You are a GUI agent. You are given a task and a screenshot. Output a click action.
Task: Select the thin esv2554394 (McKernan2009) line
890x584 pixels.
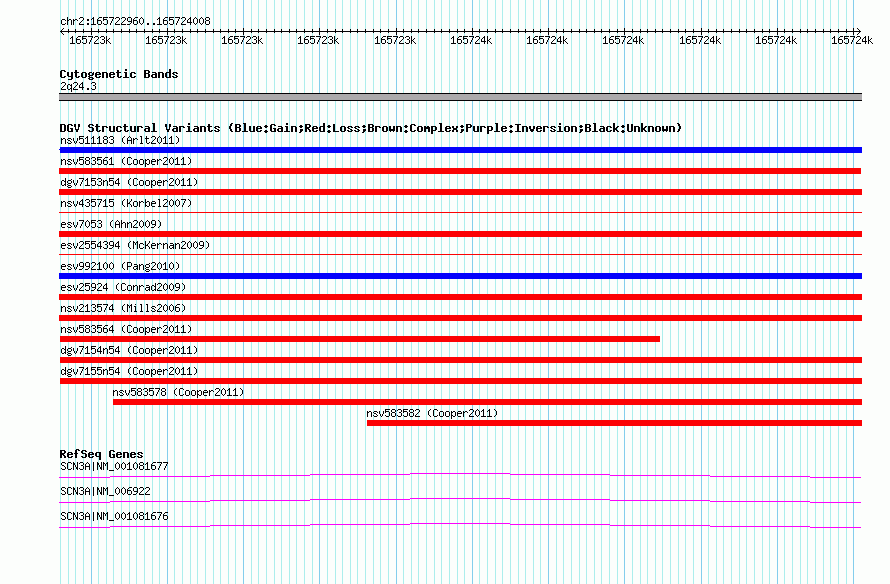pyautogui.click(x=460, y=255)
